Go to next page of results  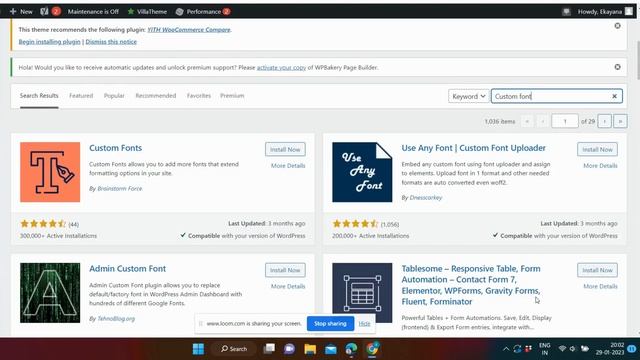(x=604, y=121)
